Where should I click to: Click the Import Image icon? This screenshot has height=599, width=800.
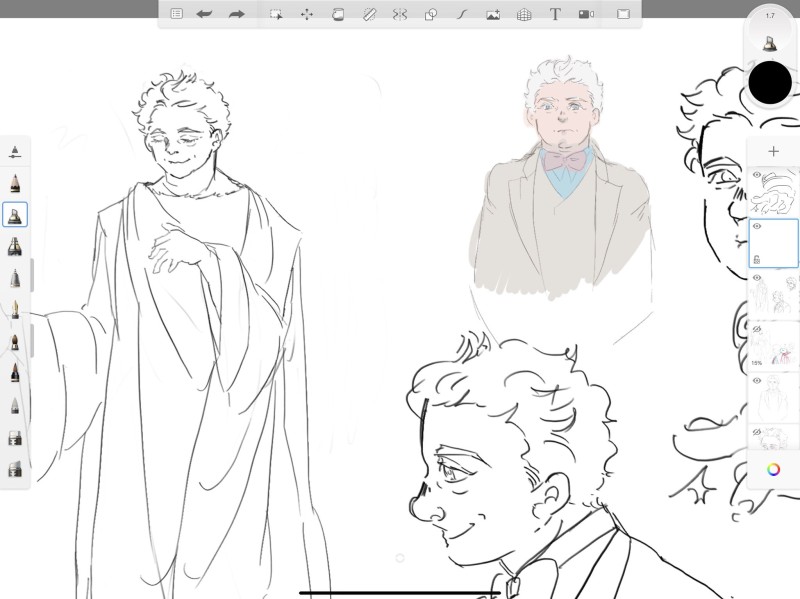[x=493, y=14]
